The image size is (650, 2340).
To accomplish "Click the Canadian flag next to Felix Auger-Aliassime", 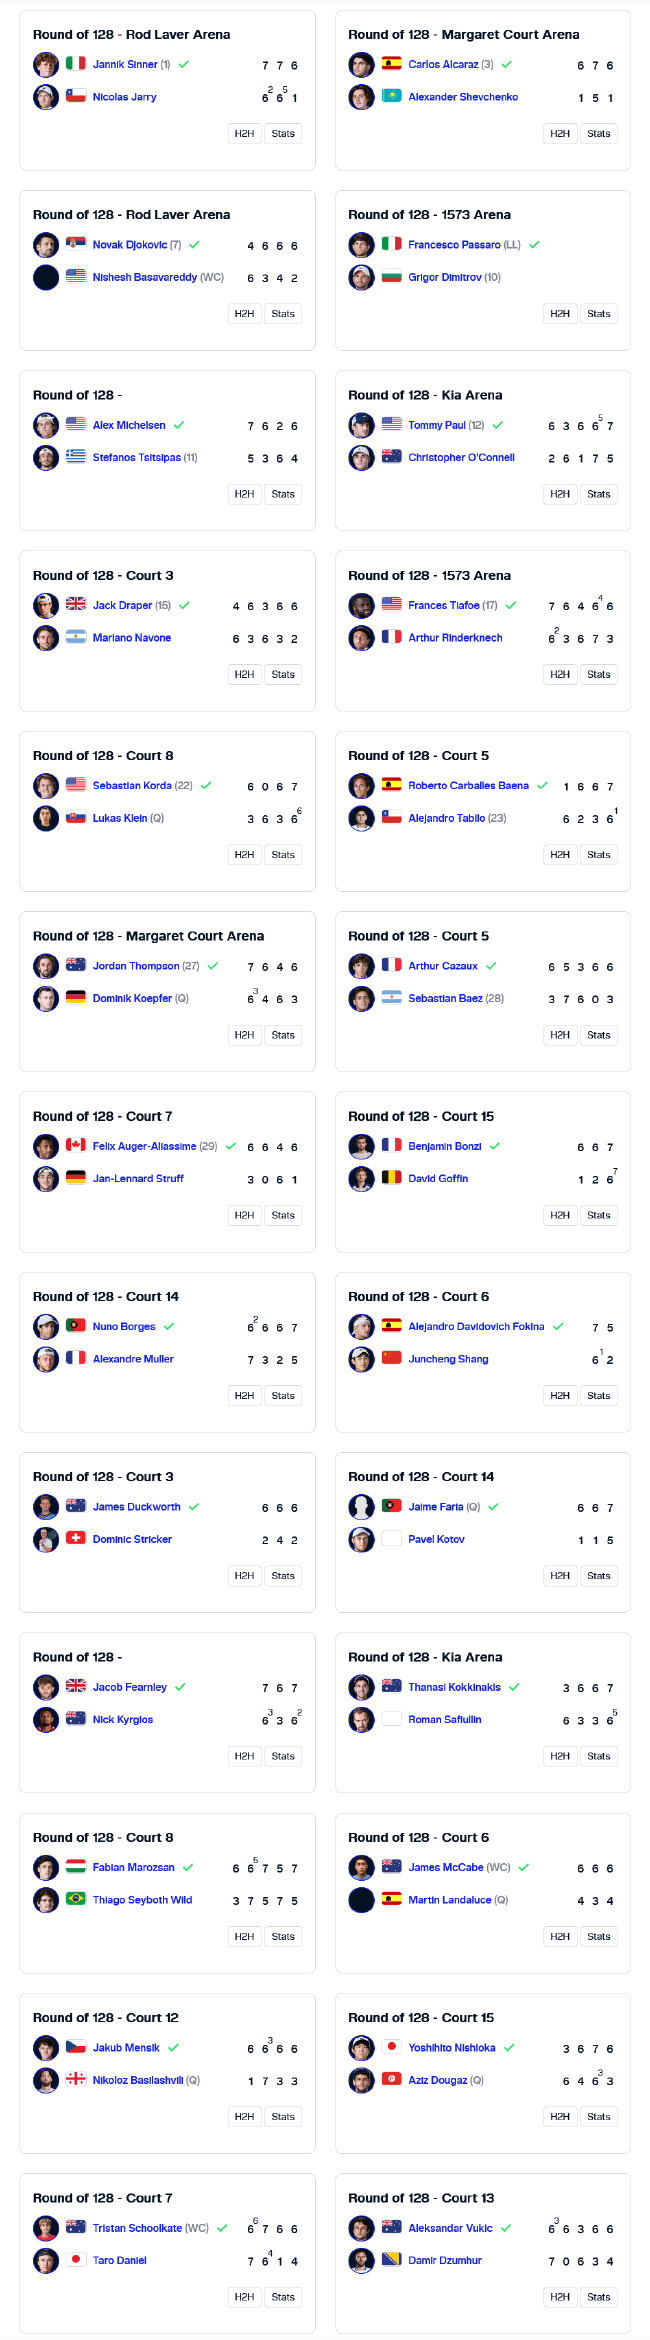I will pos(75,1145).
